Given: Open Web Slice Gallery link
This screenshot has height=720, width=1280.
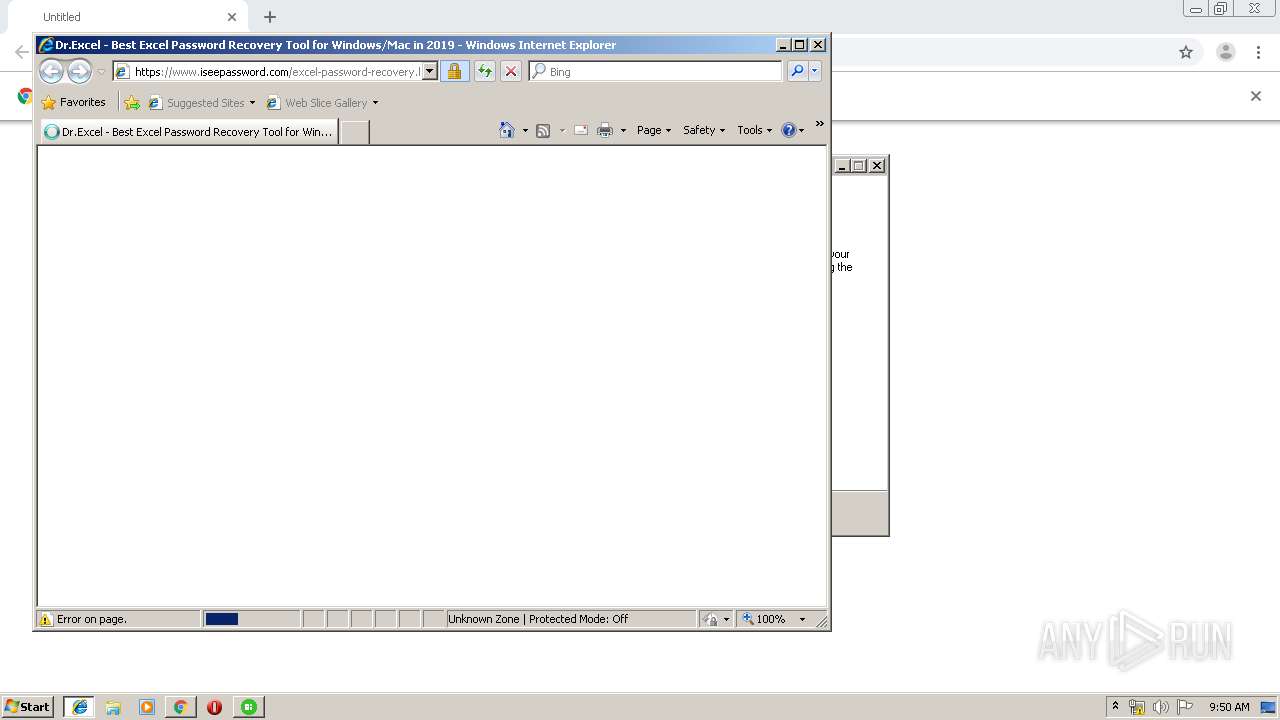Looking at the screenshot, I should [317, 102].
